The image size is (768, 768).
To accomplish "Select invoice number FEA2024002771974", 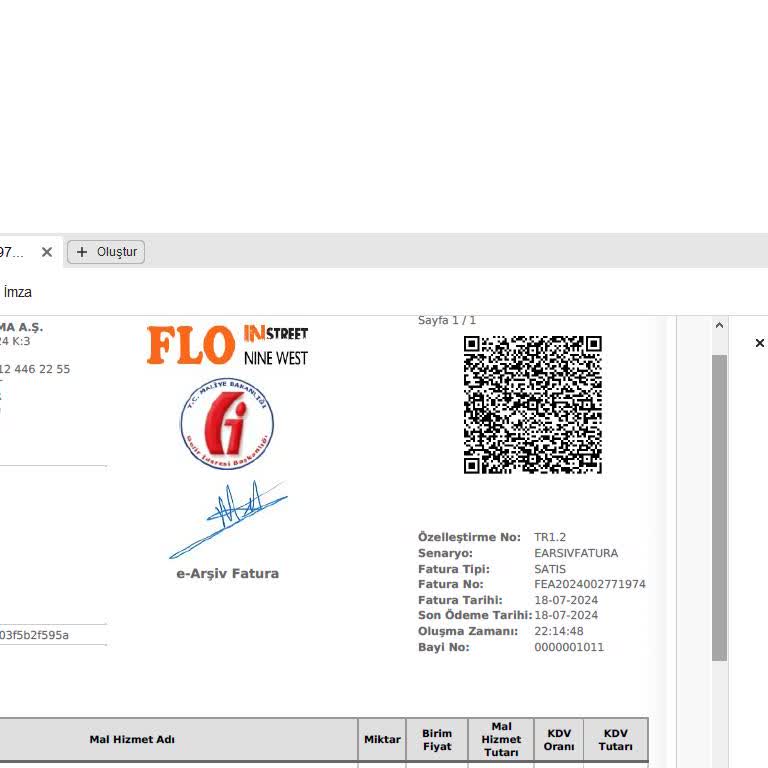I will pos(590,584).
